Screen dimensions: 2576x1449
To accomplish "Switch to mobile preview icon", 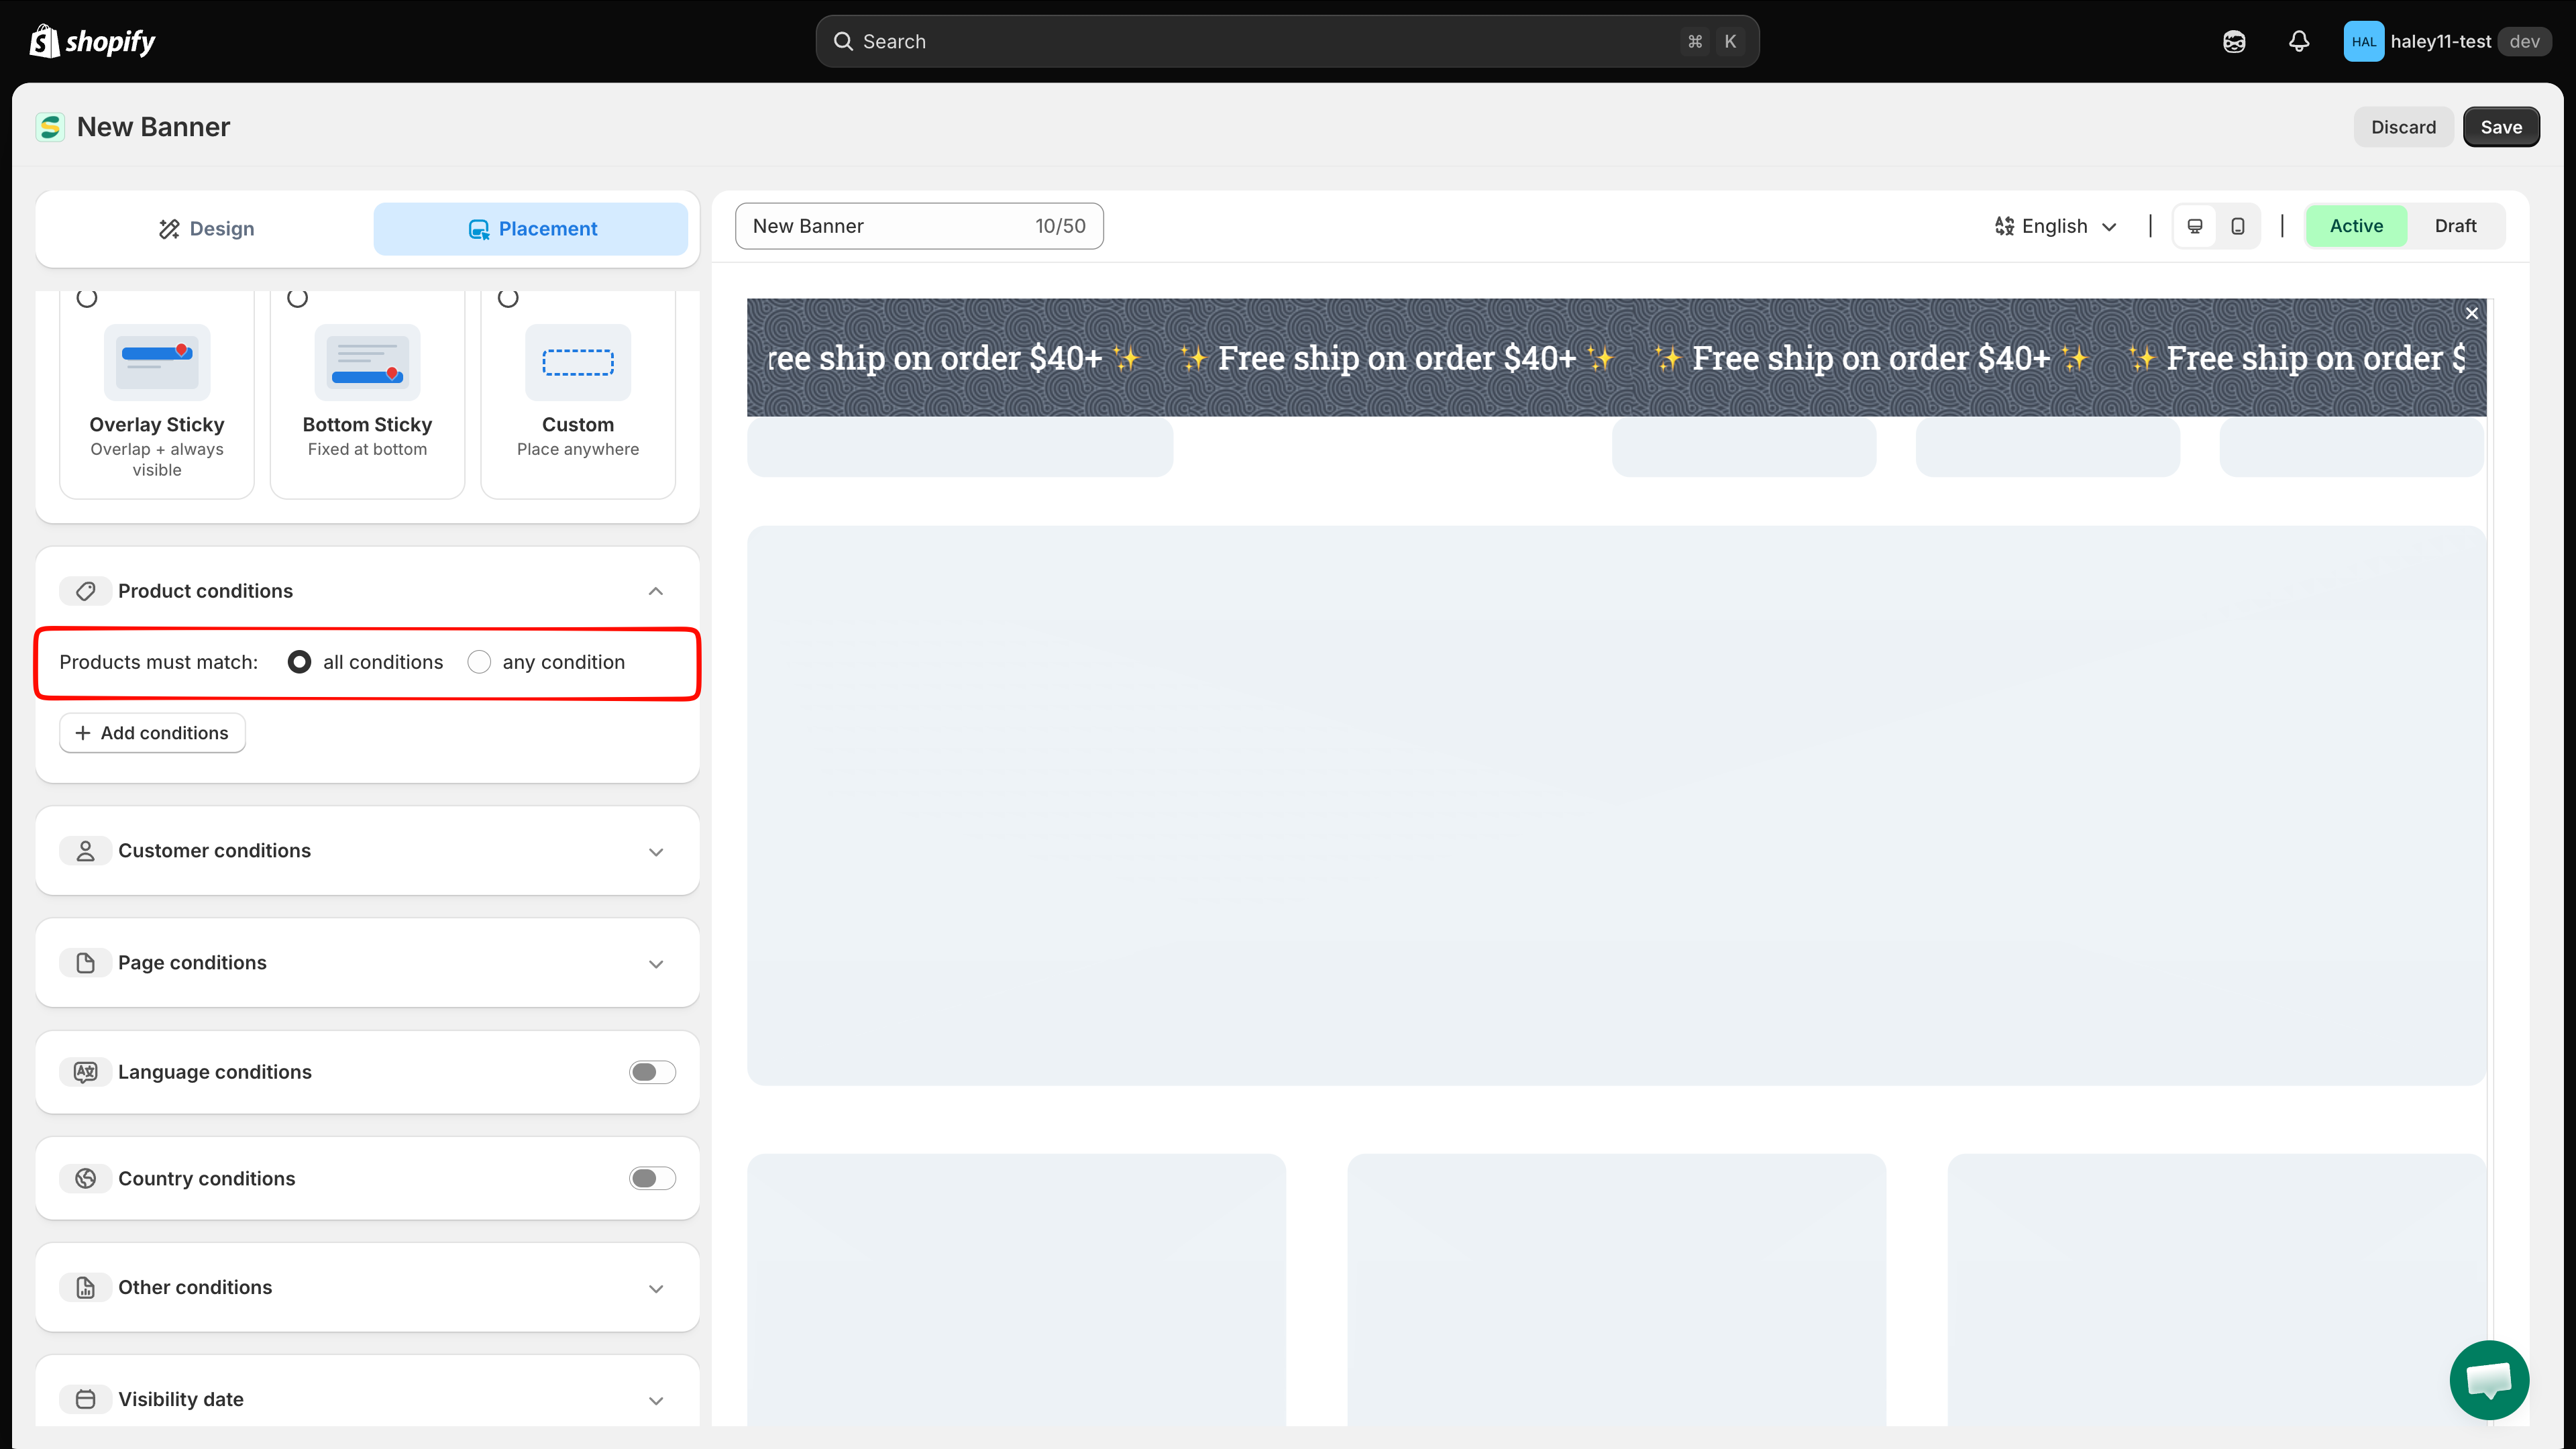I will click(2238, 226).
